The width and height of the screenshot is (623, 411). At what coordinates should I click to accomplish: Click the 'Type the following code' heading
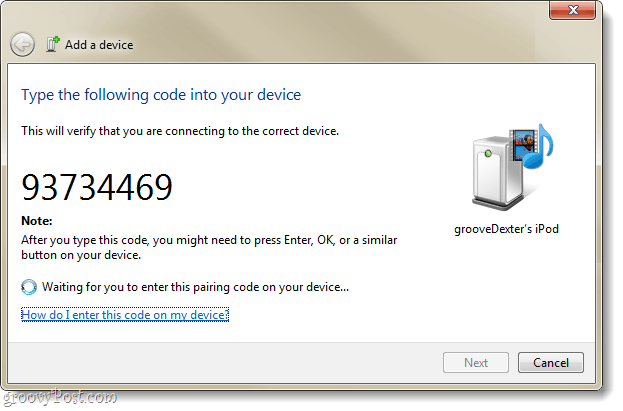[161, 95]
